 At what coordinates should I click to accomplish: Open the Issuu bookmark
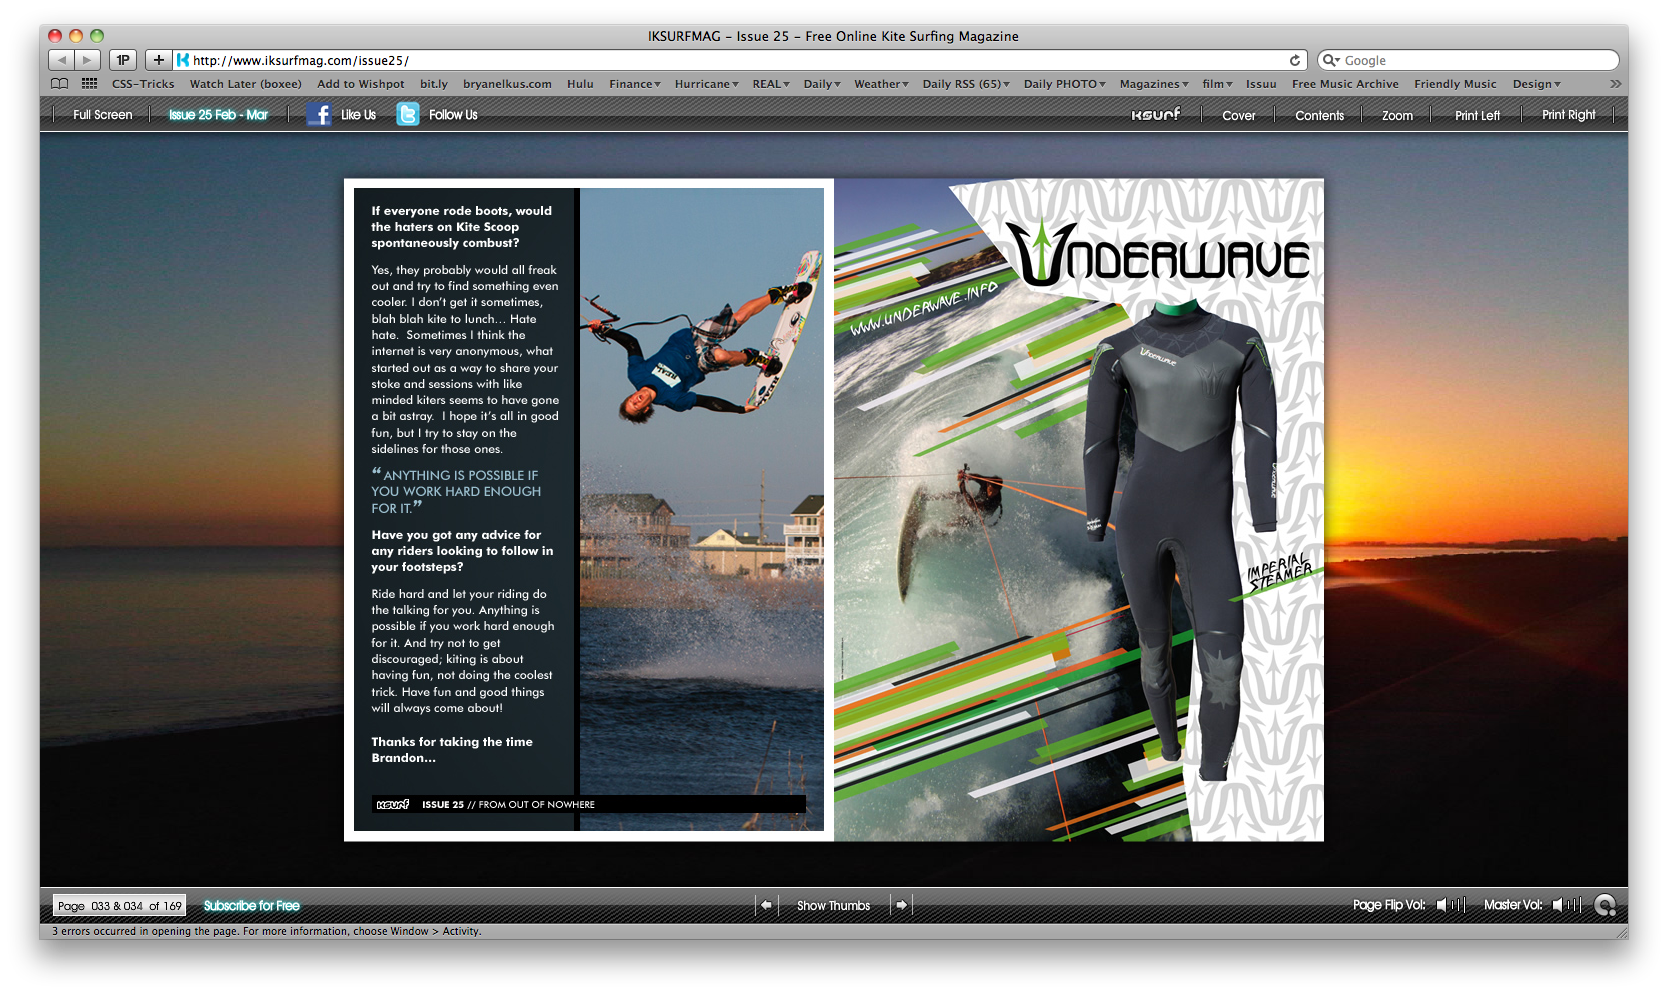[1261, 84]
